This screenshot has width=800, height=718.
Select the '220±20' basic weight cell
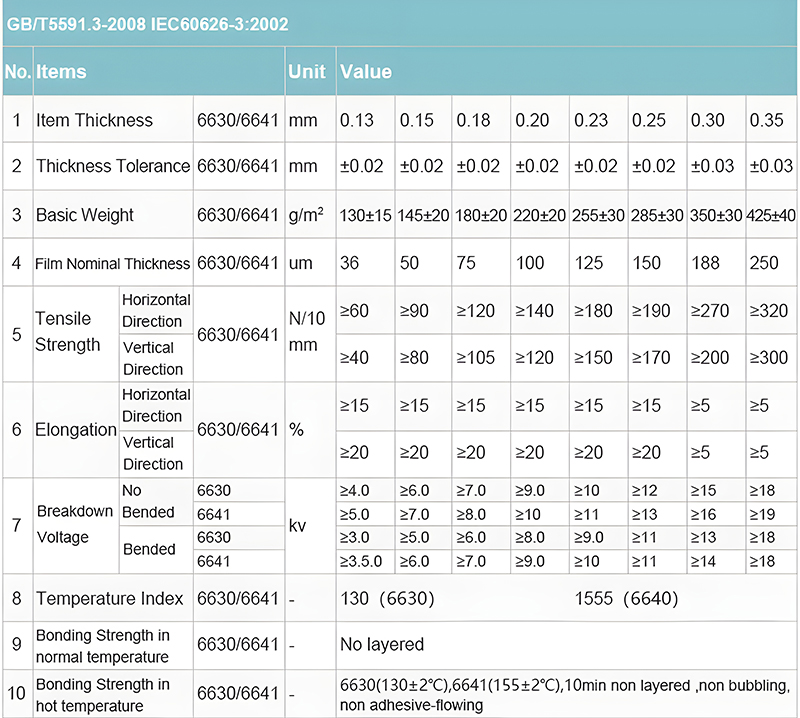click(x=539, y=215)
